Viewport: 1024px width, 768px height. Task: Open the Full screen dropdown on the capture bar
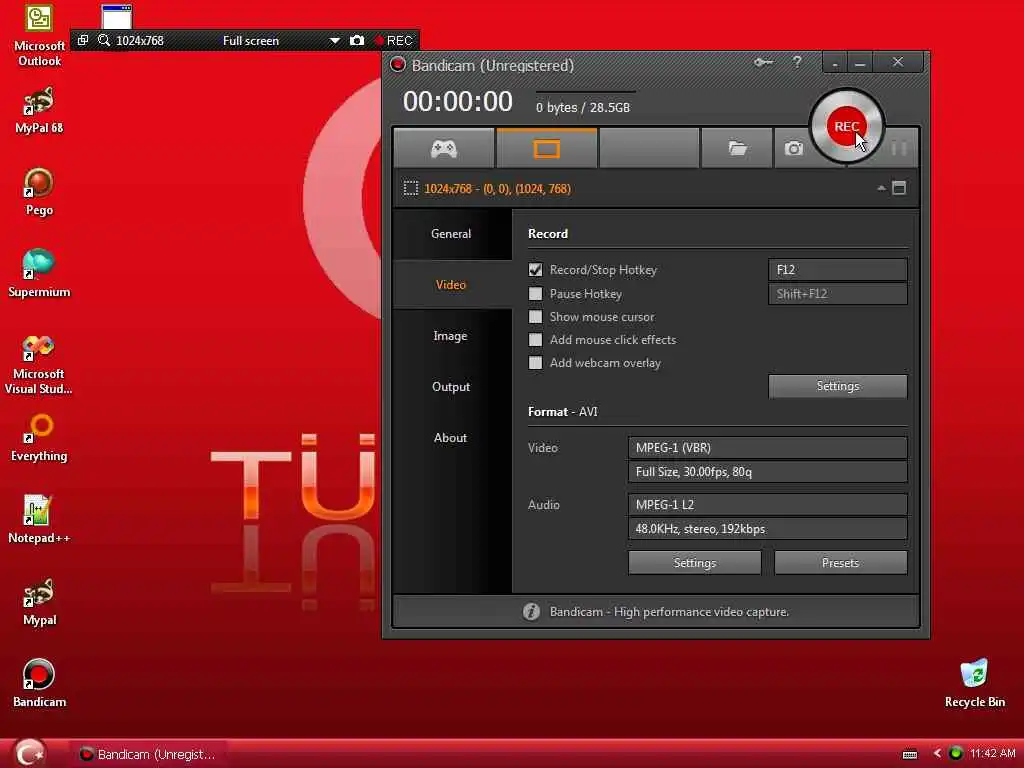click(334, 40)
